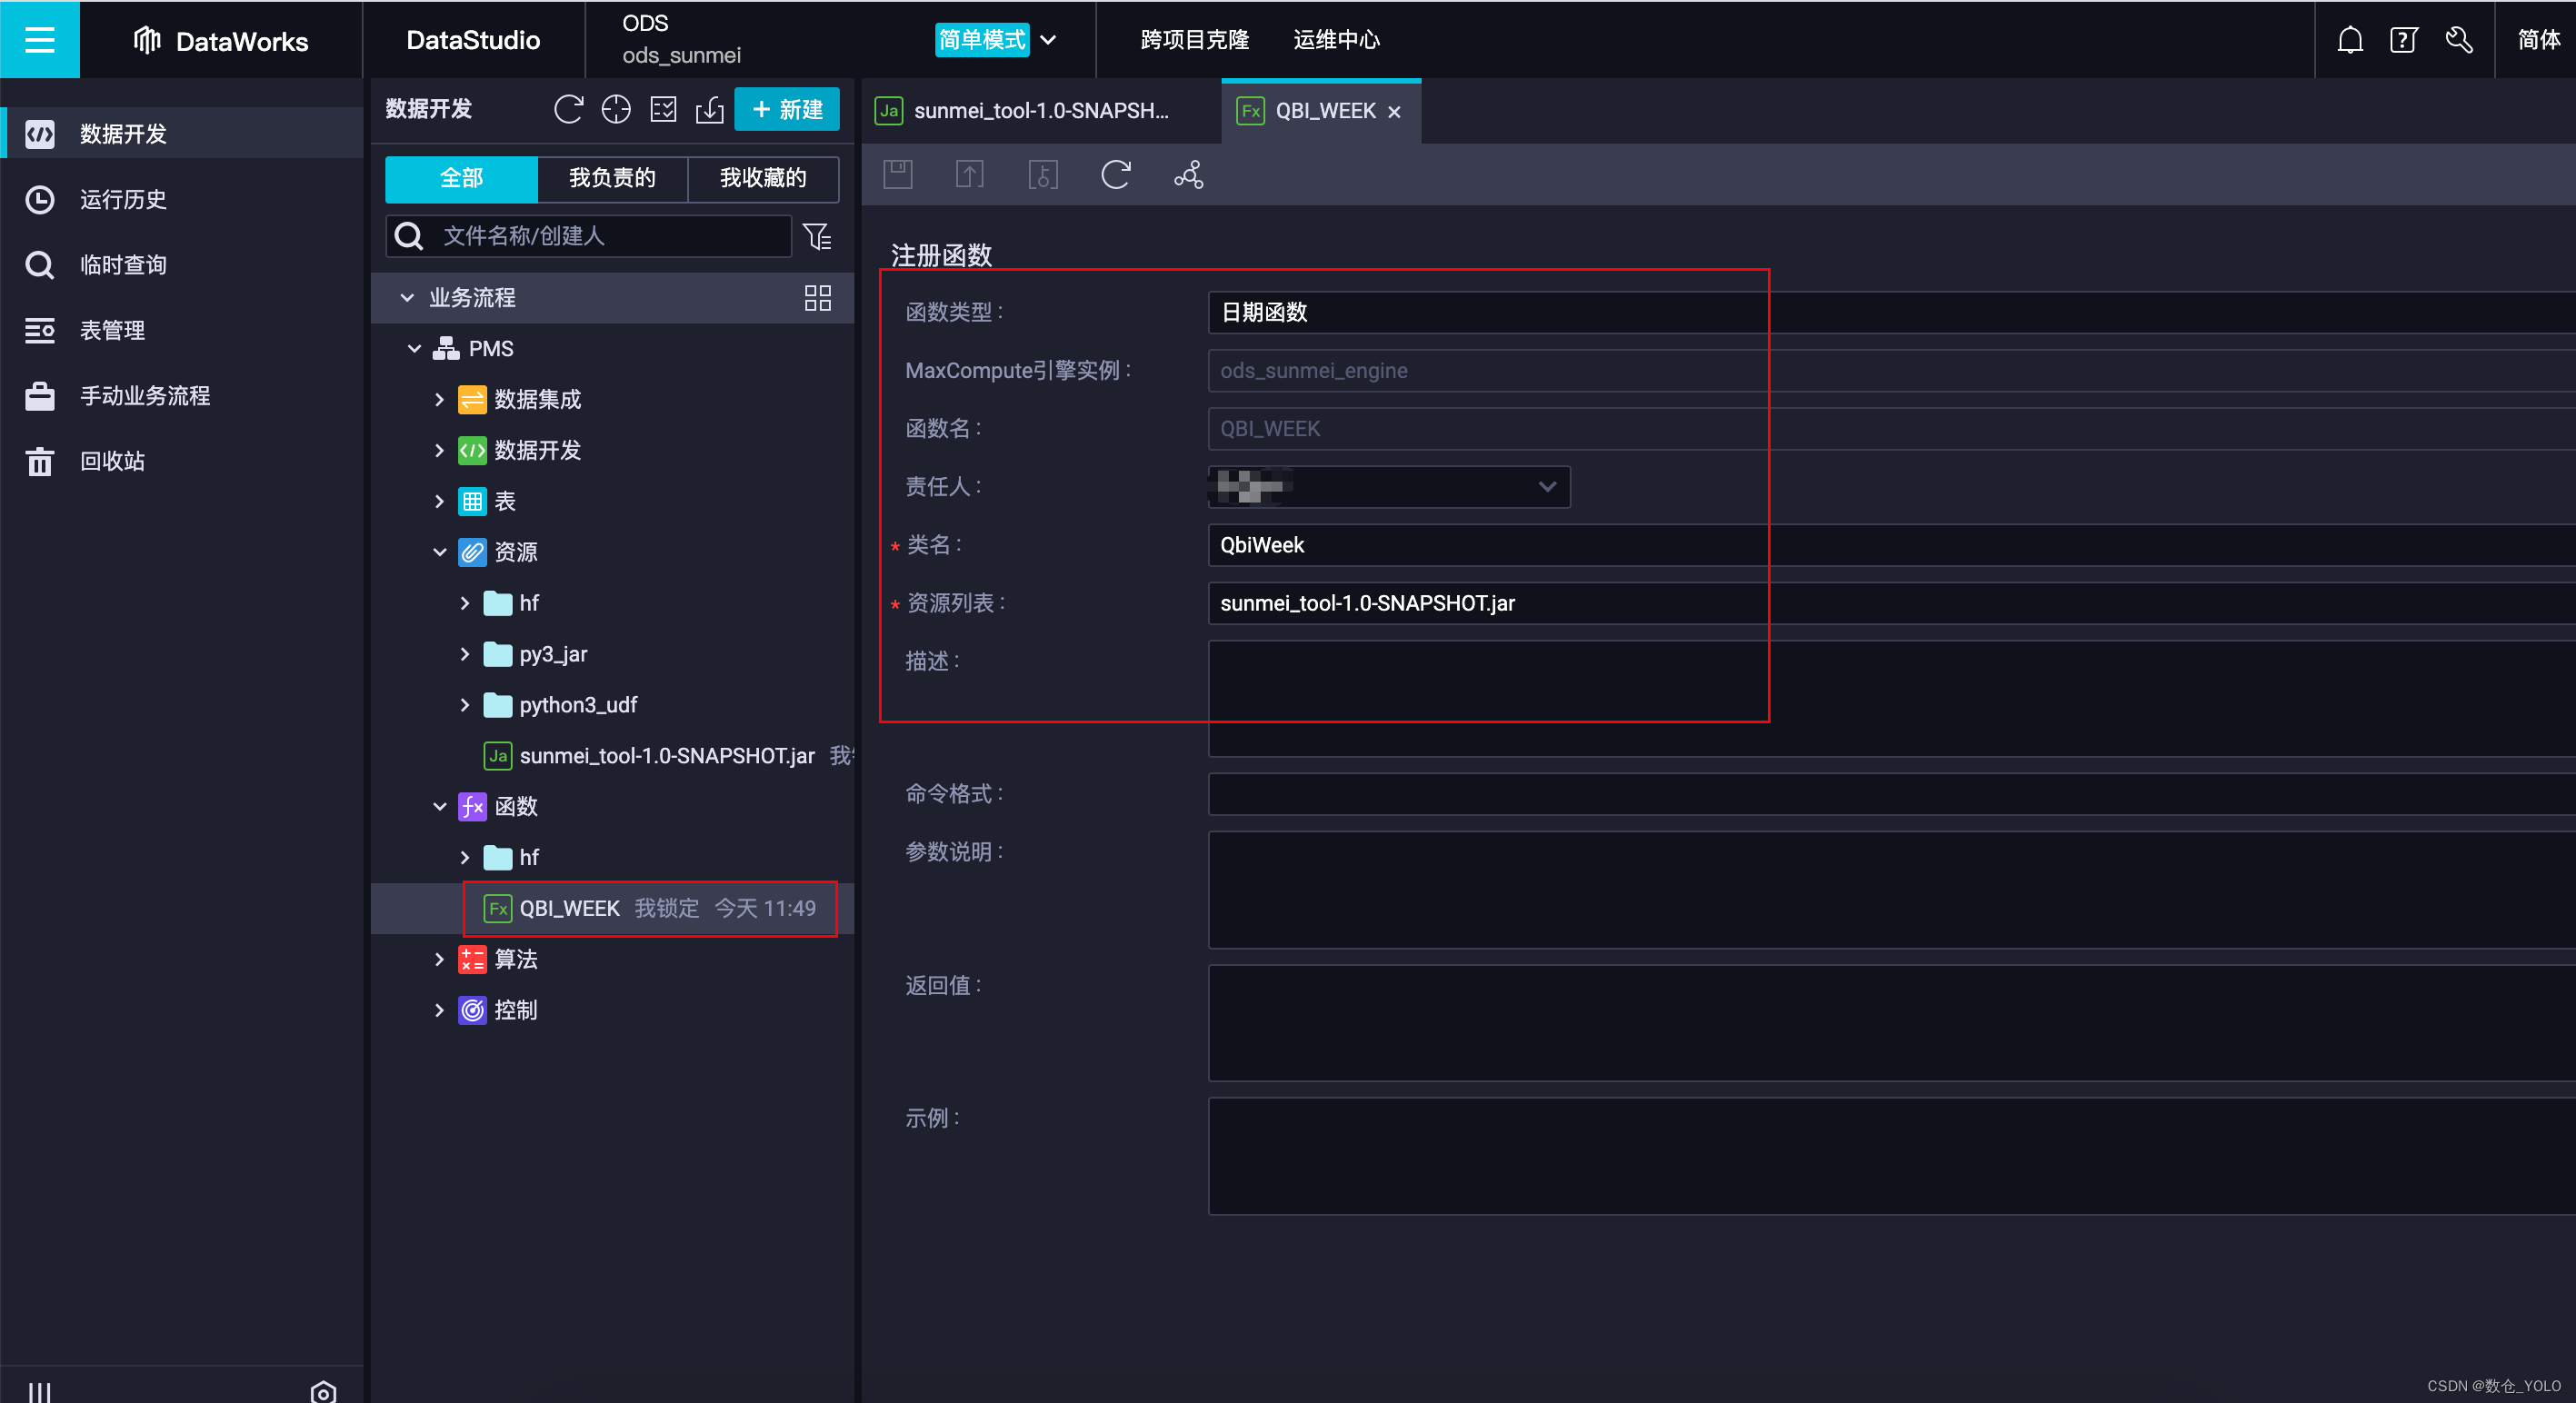This screenshot has height=1403, width=2576.
Task: Open the wrench settings icon
Action: [2458, 40]
